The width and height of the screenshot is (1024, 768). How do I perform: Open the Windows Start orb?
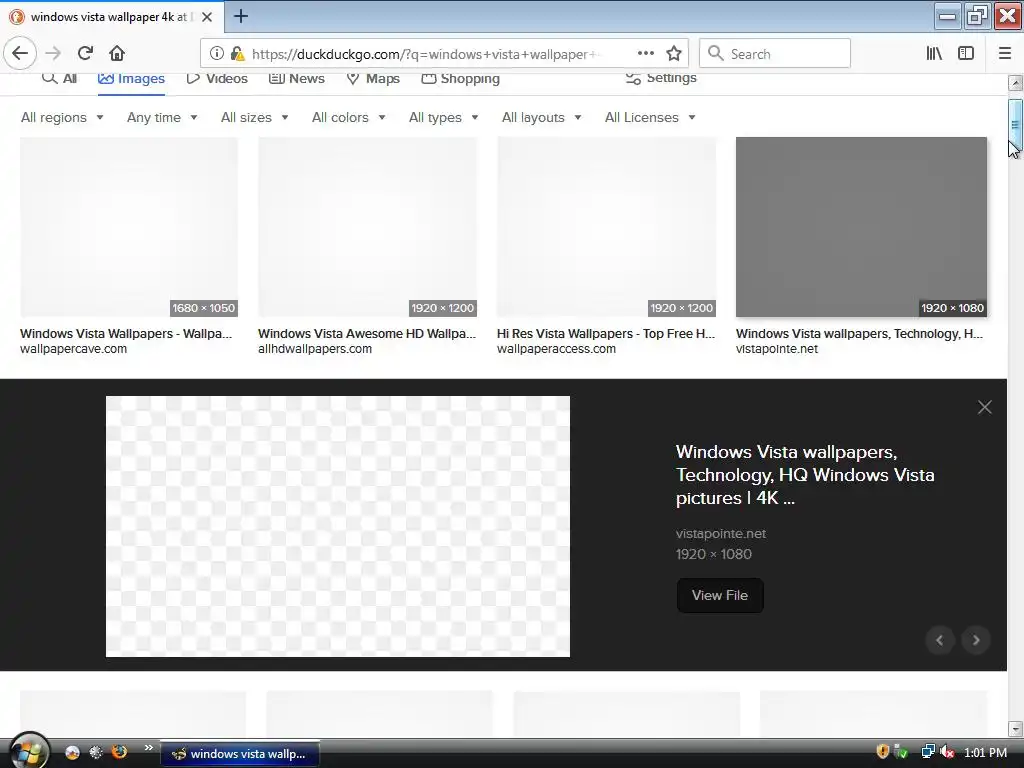[x=27, y=752]
